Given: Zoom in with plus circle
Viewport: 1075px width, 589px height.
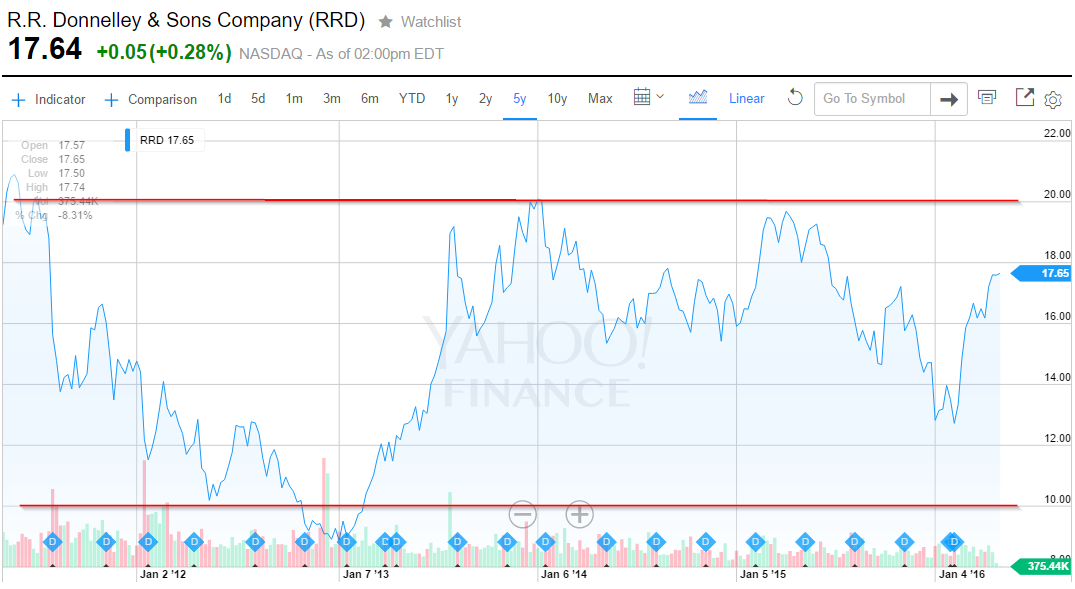Looking at the screenshot, I should pyautogui.click(x=579, y=514).
